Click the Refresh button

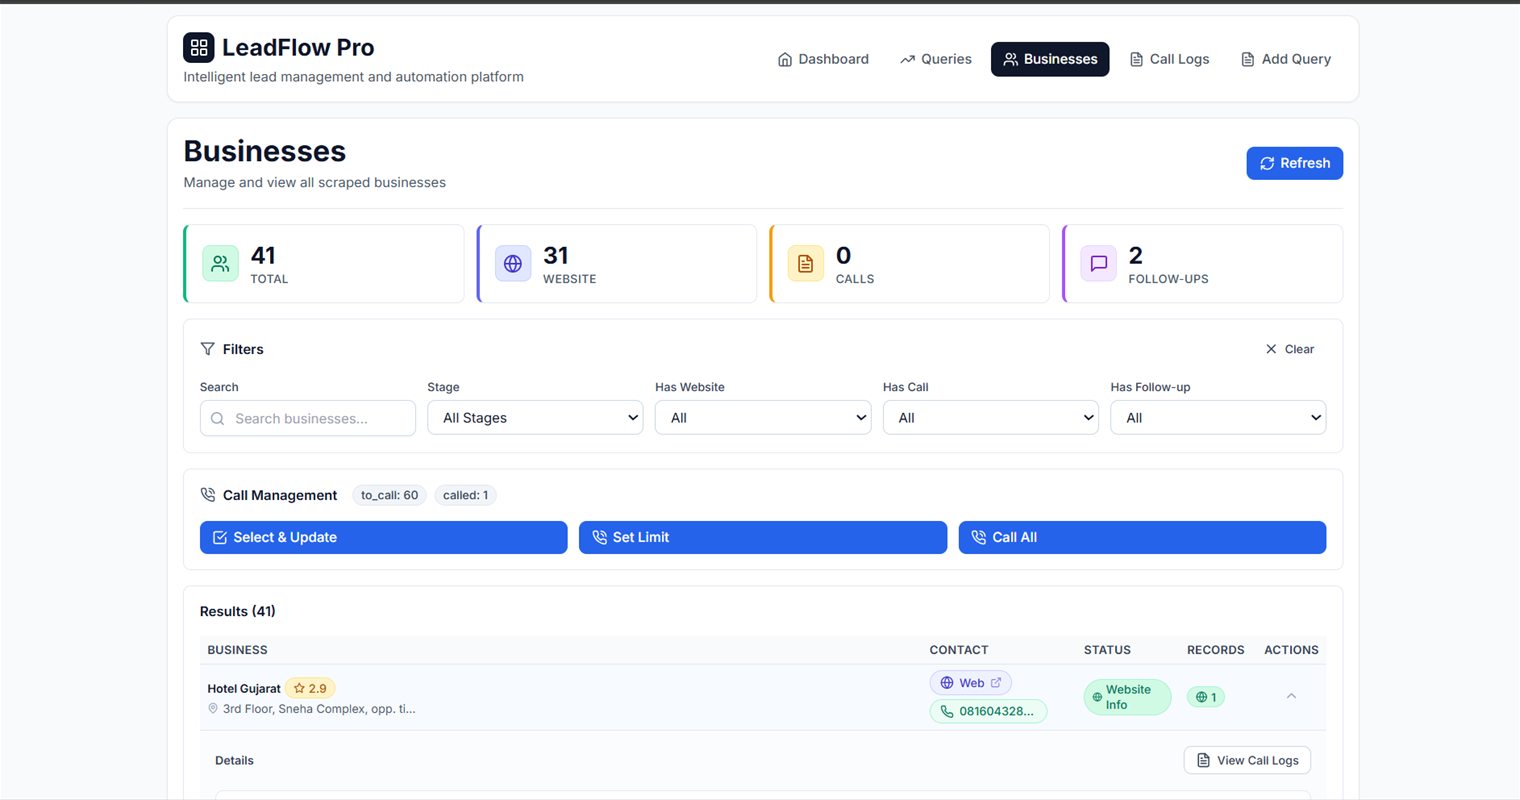coord(1295,163)
